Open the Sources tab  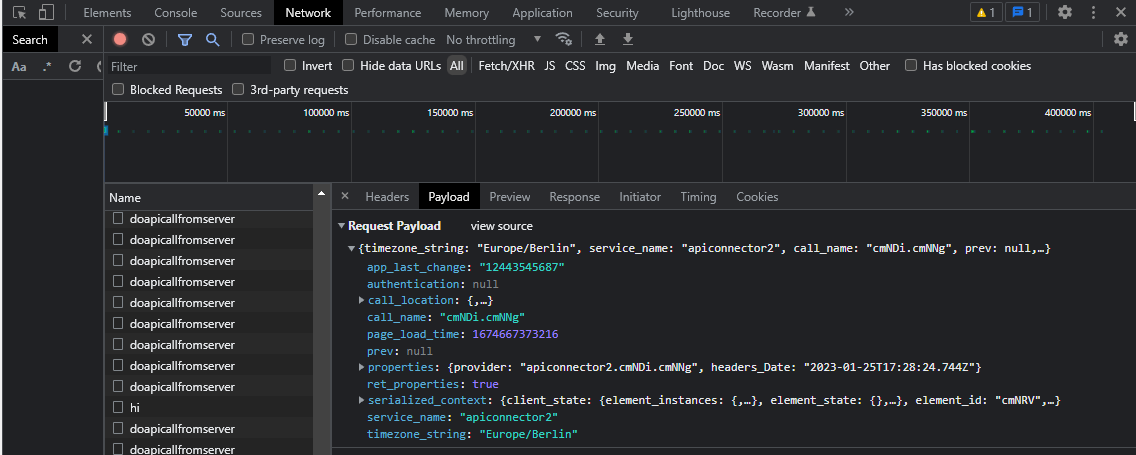(x=241, y=12)
